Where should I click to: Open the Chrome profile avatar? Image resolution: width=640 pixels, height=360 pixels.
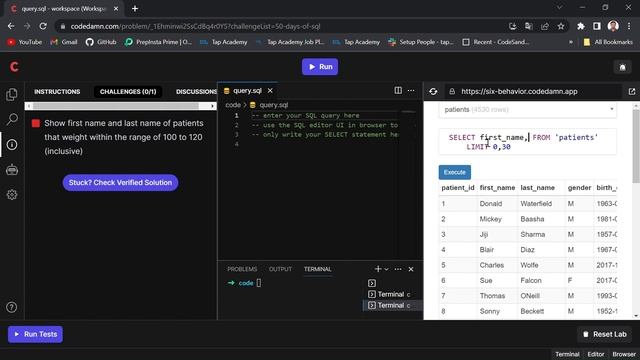pos(613,26)
